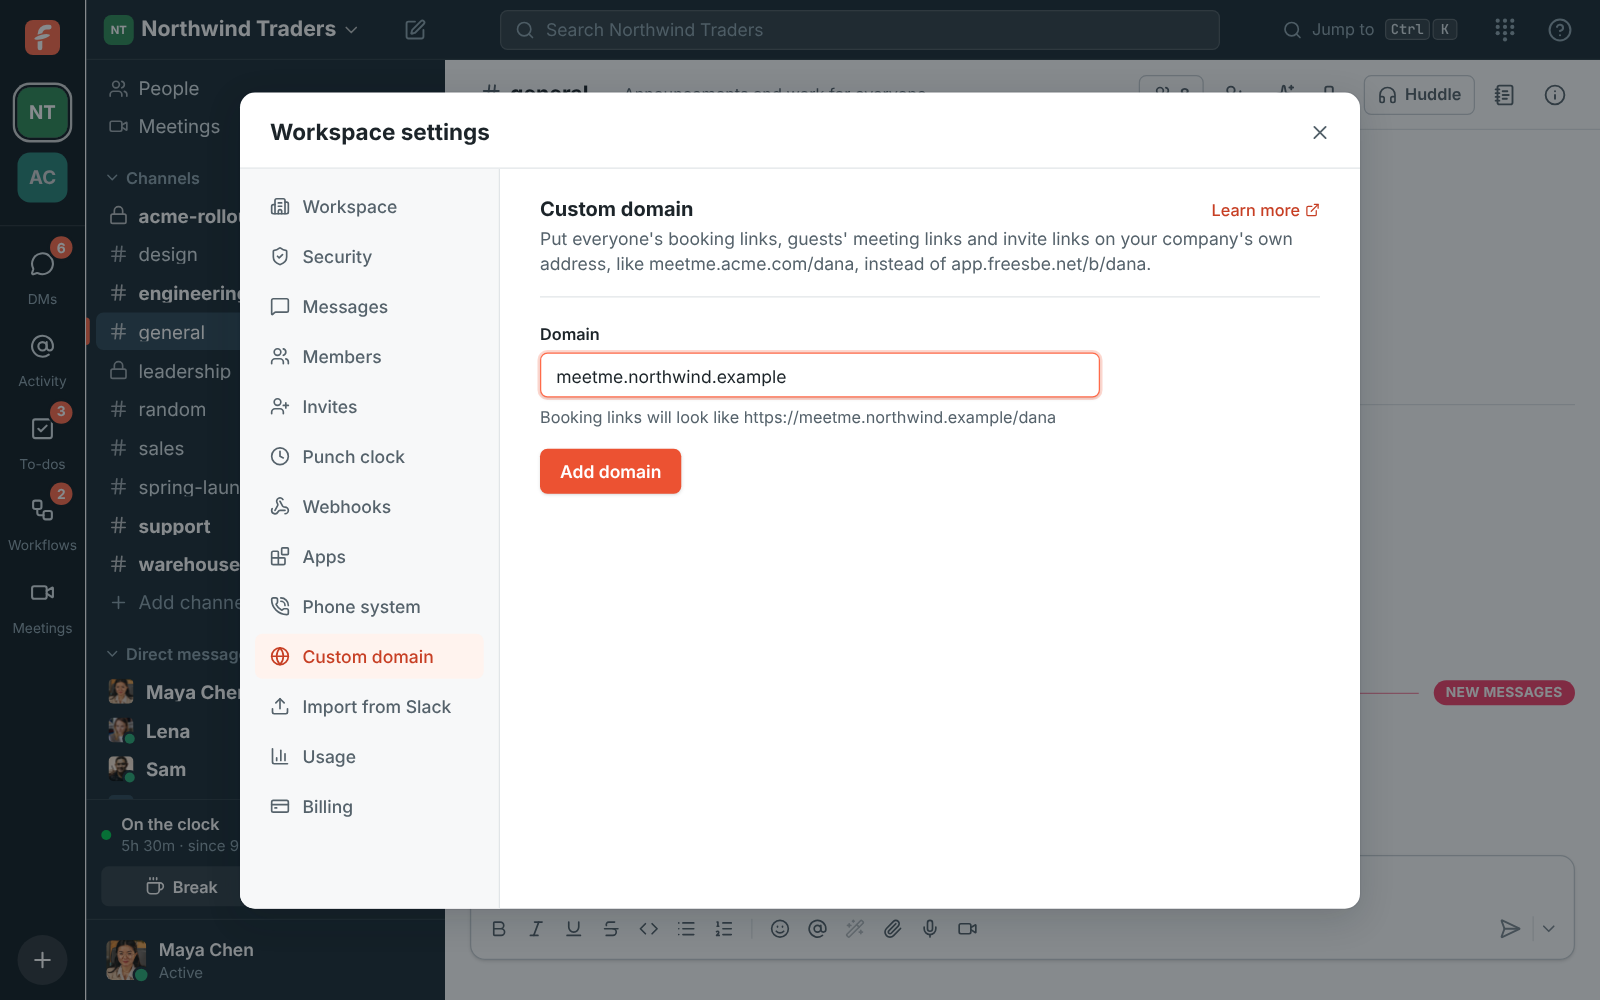Open the Workspace settings section
The image size is (1600, 1000).
coord(369,207)
